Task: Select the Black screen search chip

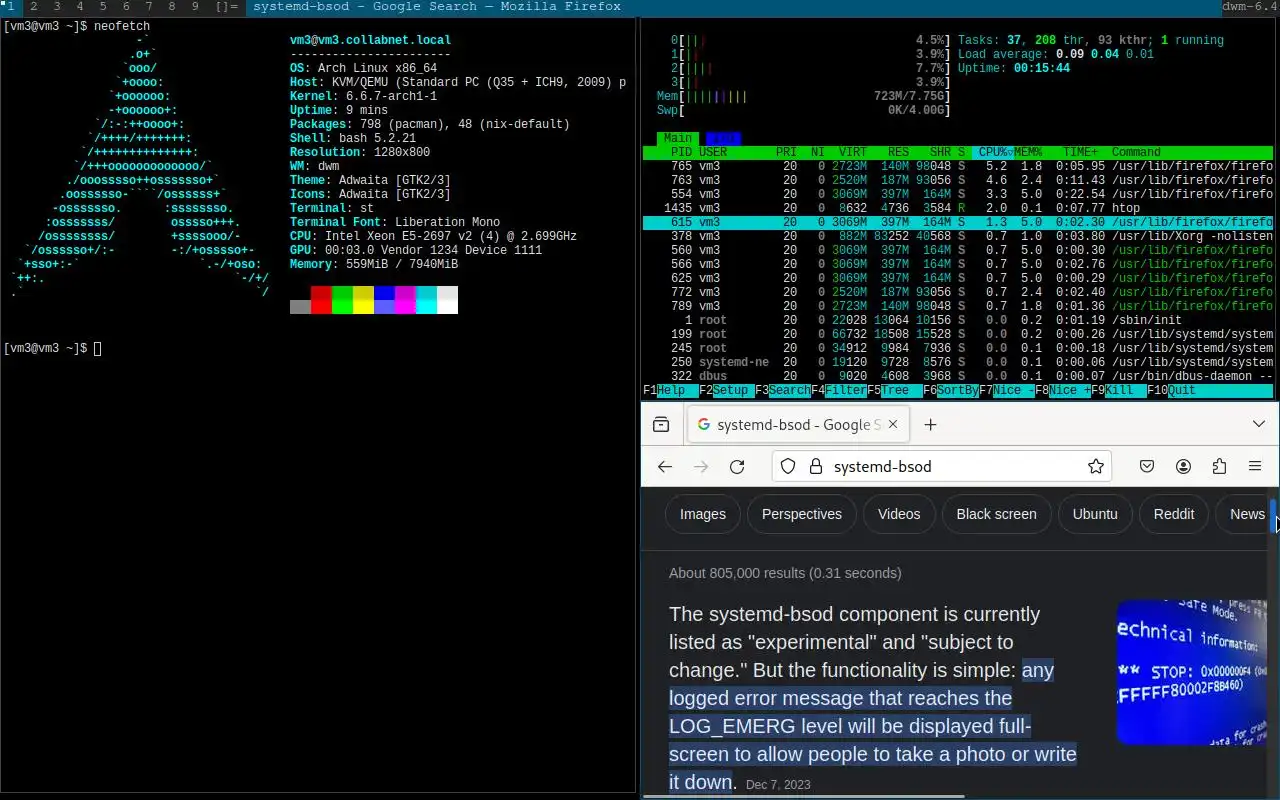Action: 997,514
